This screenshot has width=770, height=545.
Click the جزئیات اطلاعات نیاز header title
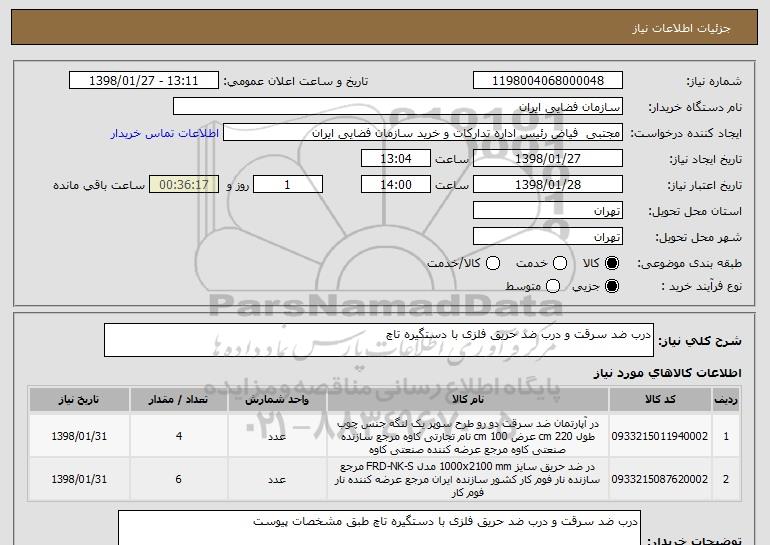tap(681, 28)
